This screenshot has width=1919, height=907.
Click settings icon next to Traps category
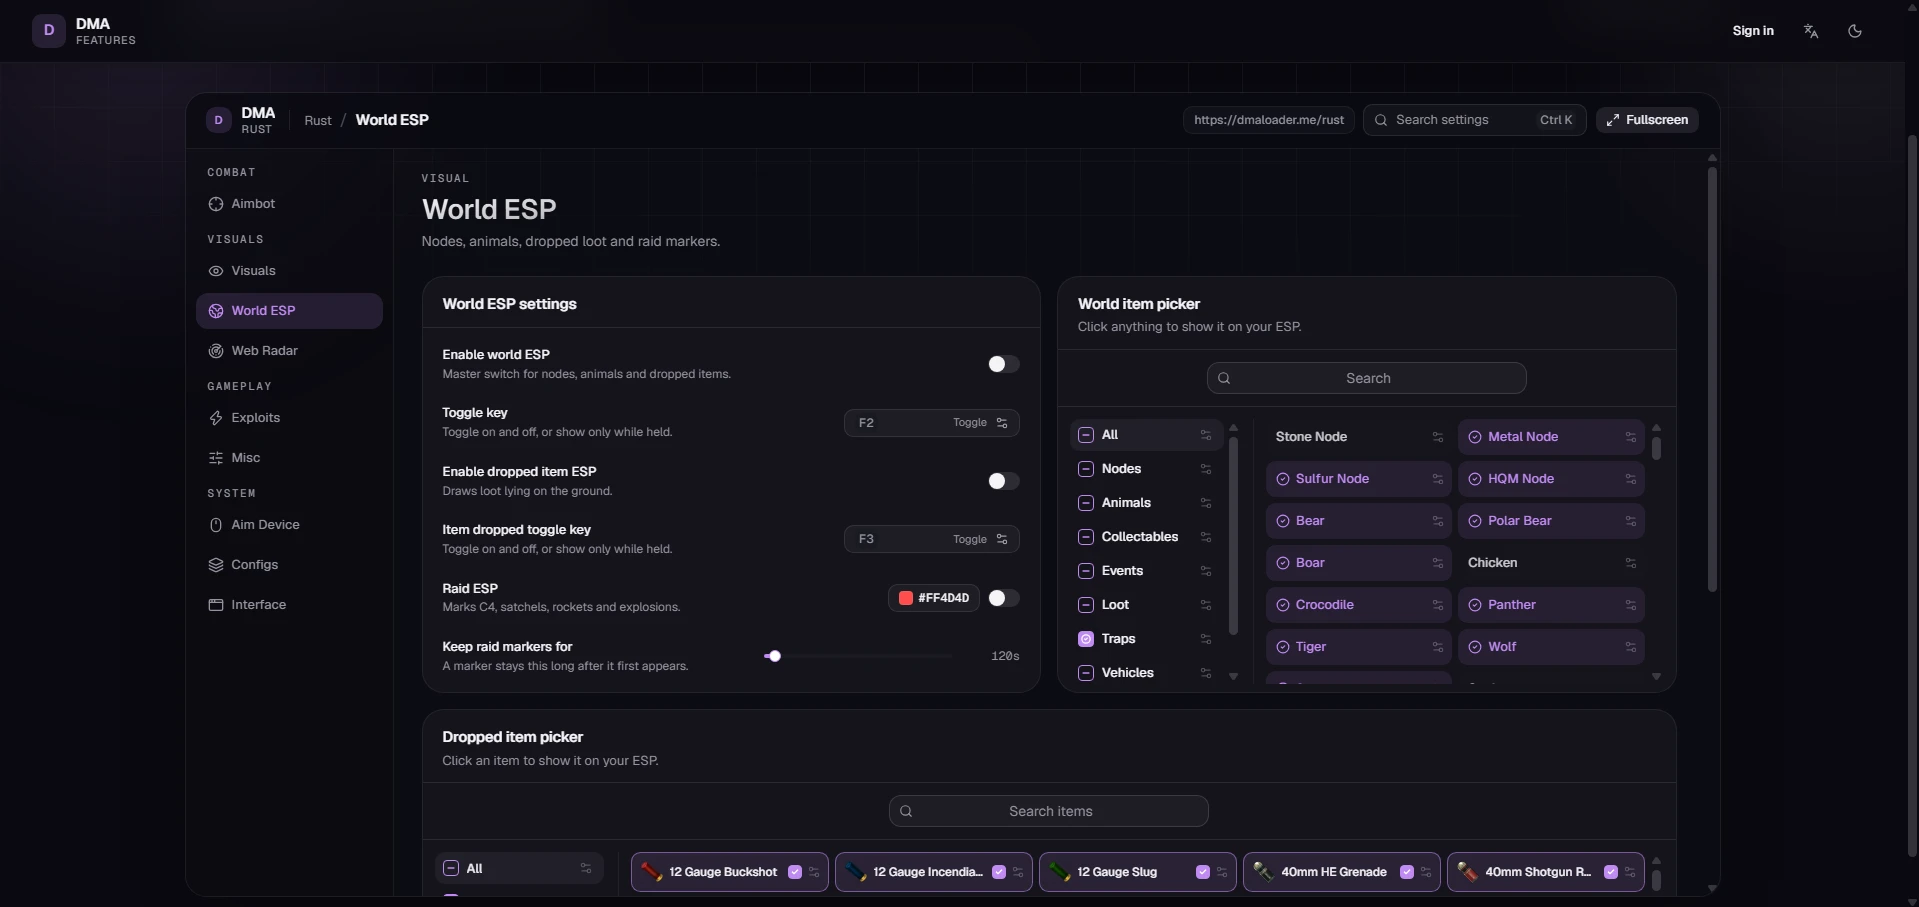pyautogui.click(x=1206, y=639)
